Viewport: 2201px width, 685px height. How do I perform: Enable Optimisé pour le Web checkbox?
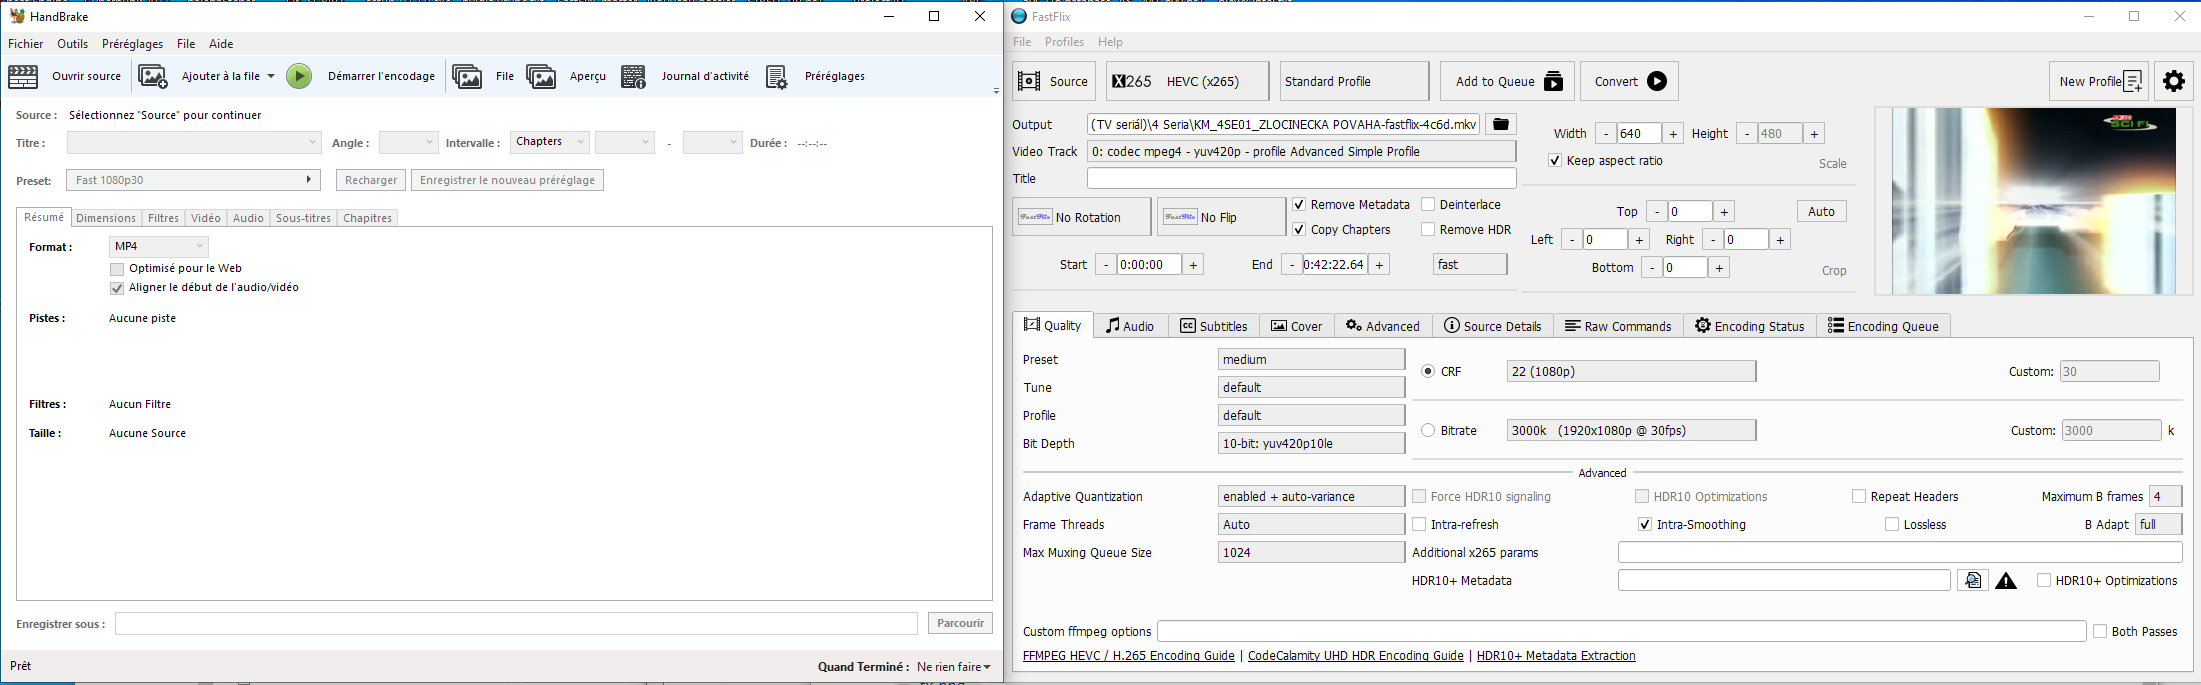(x=117, y=269)
